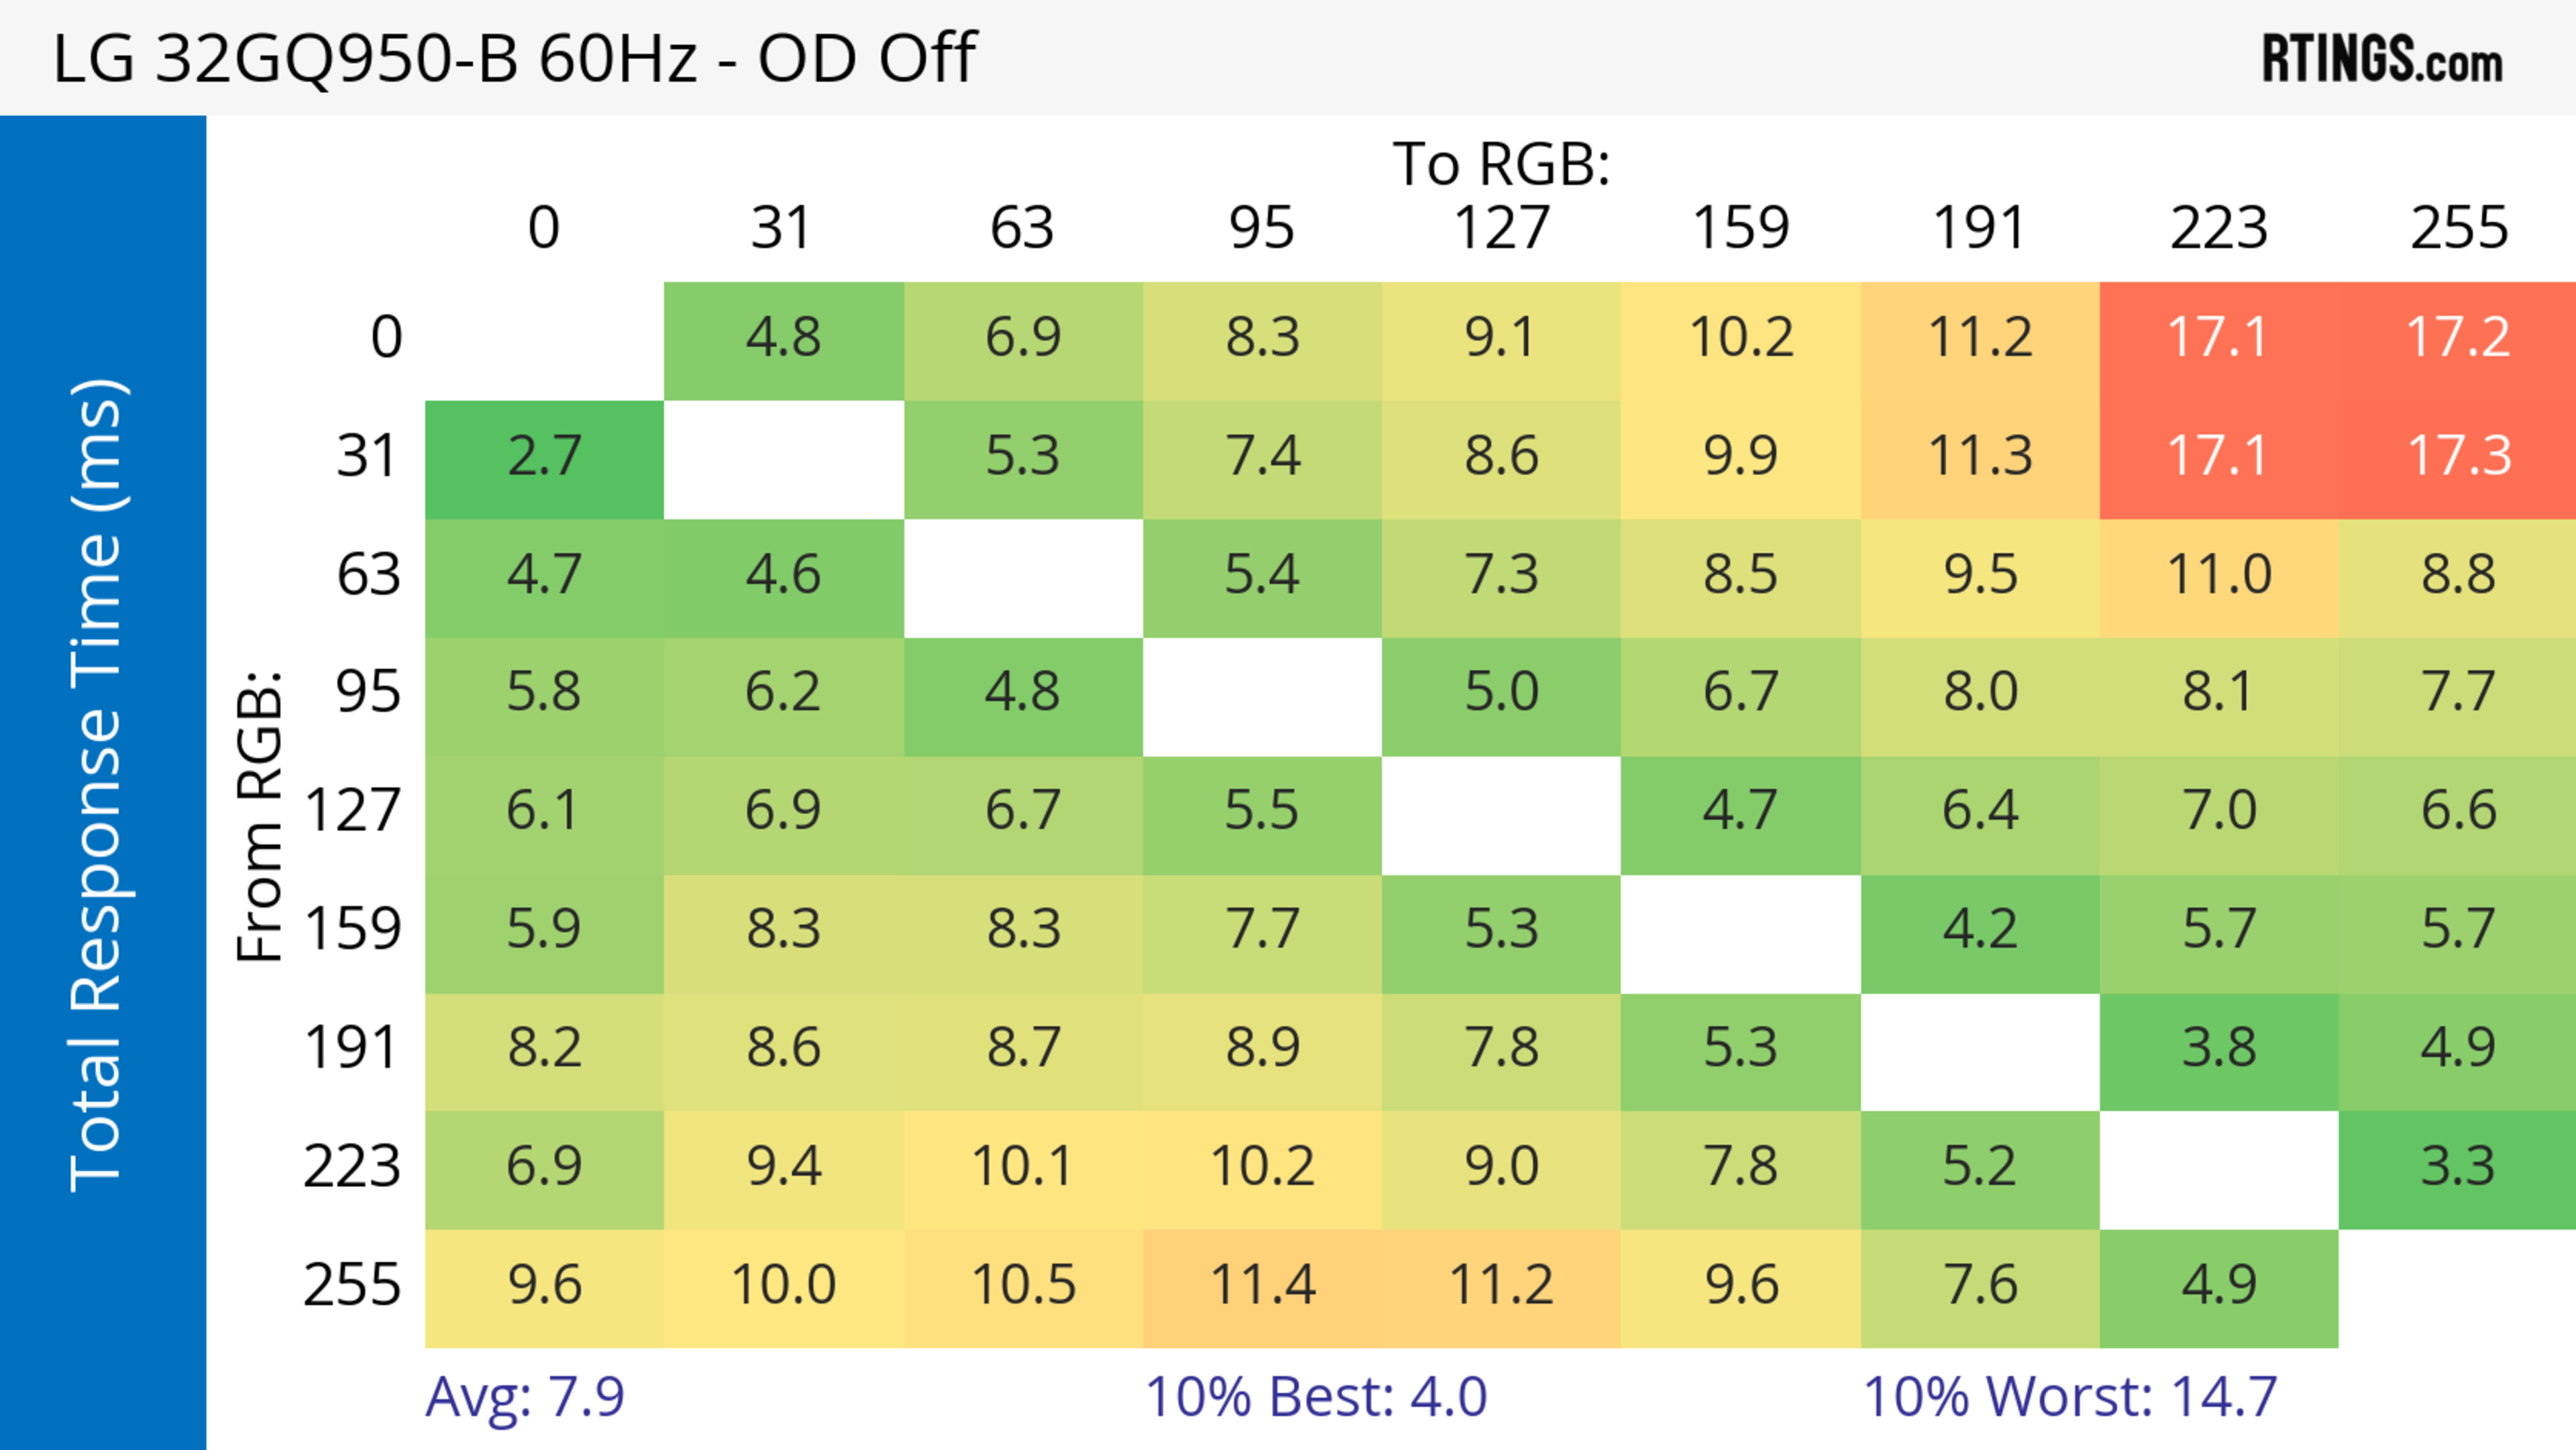This screenshot has height=1450, width=2576.
Task: Click the 10% Worst: 14.7 label
Action: [2069, 1397]
